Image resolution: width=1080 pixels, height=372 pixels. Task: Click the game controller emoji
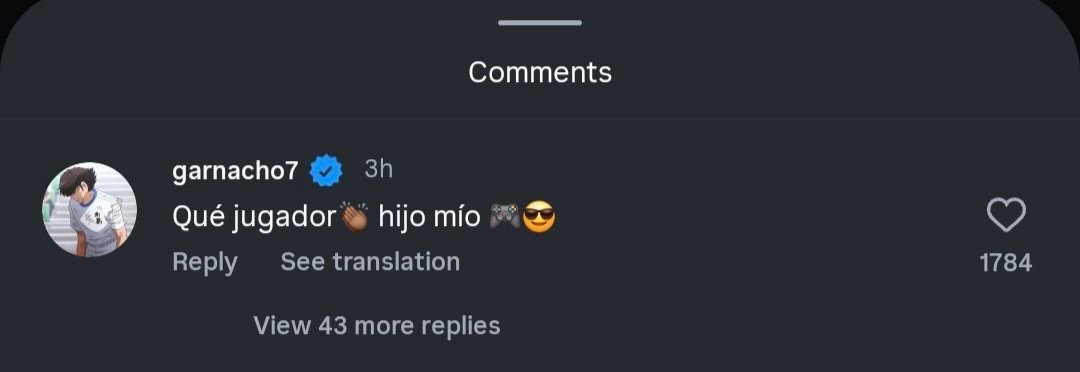(505, 218)
